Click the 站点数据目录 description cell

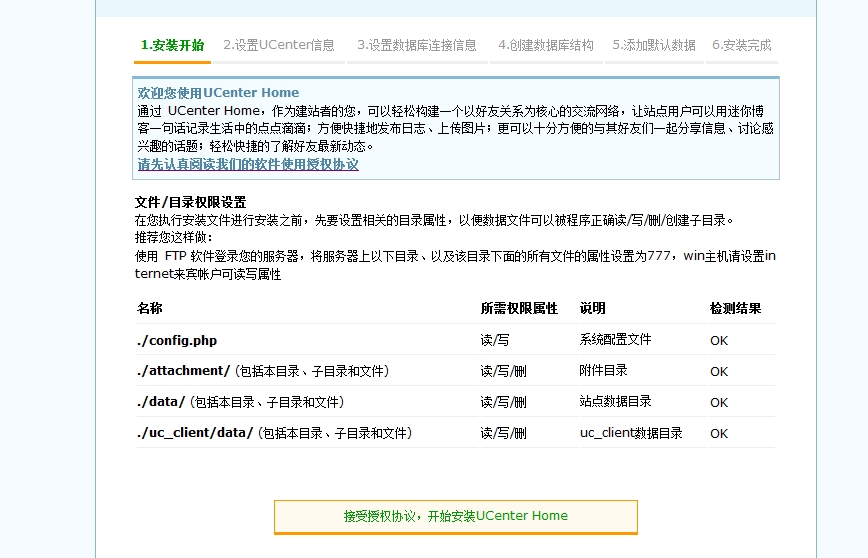pos(615,401)
